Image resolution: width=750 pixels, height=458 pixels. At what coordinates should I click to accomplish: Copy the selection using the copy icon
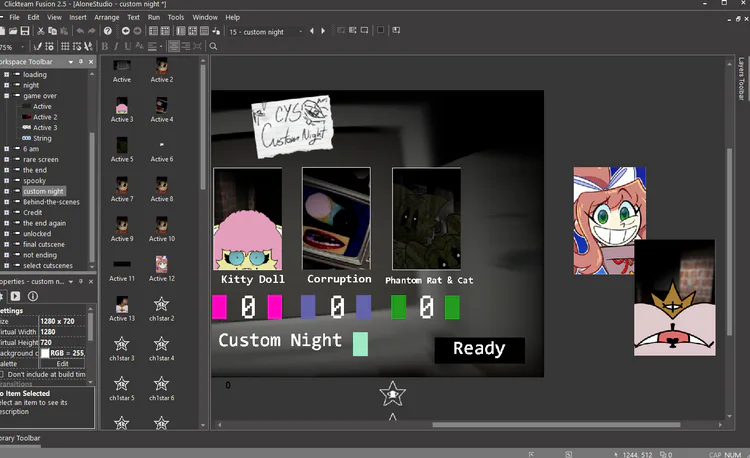pyautogui.click(x=52, y=31)
